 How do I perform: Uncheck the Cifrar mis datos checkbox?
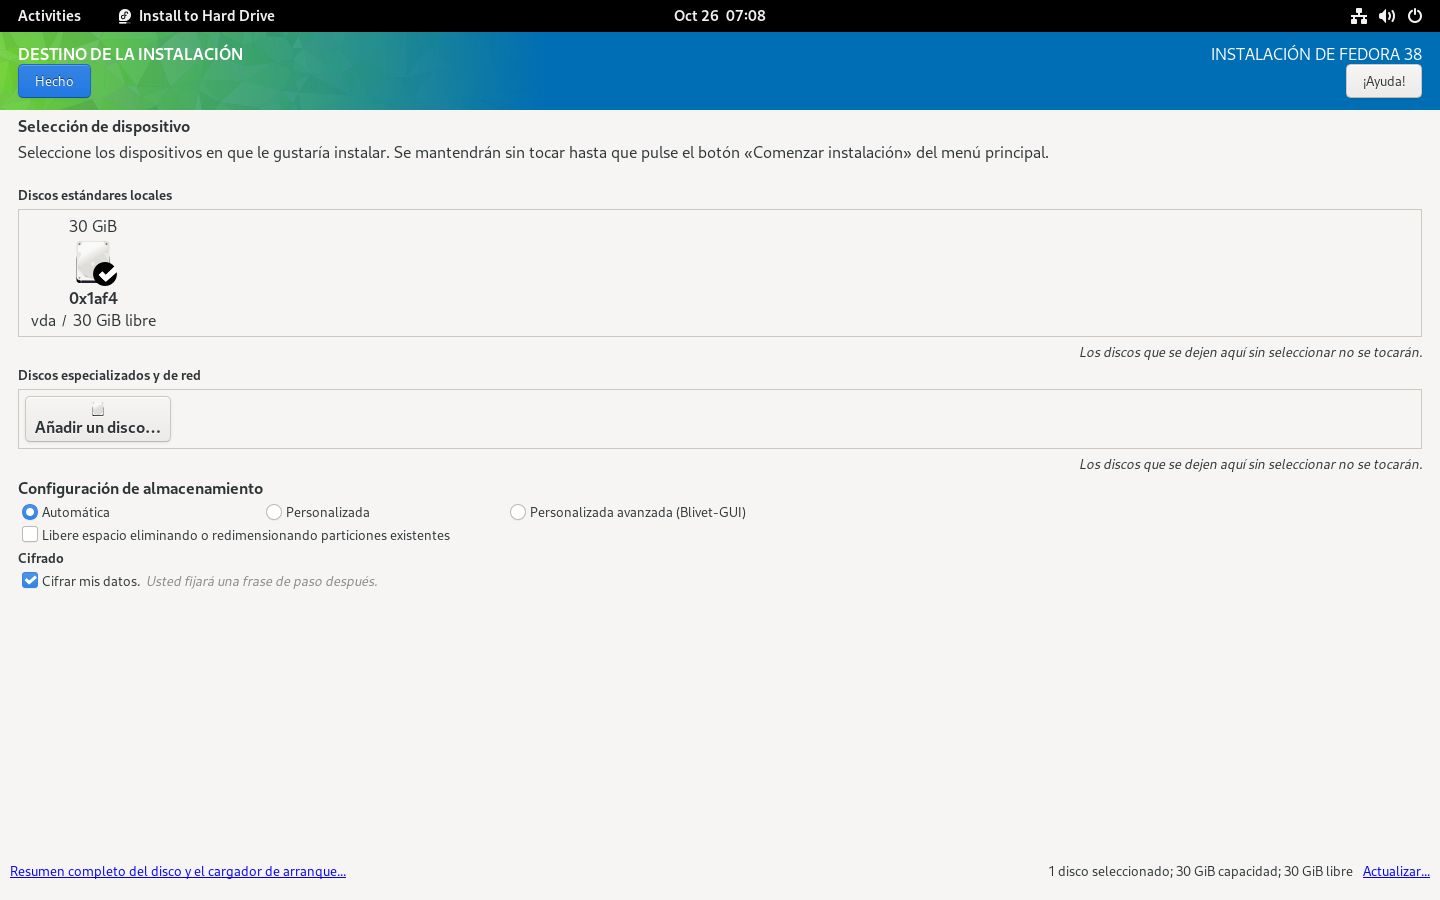[x=30, y=581]
